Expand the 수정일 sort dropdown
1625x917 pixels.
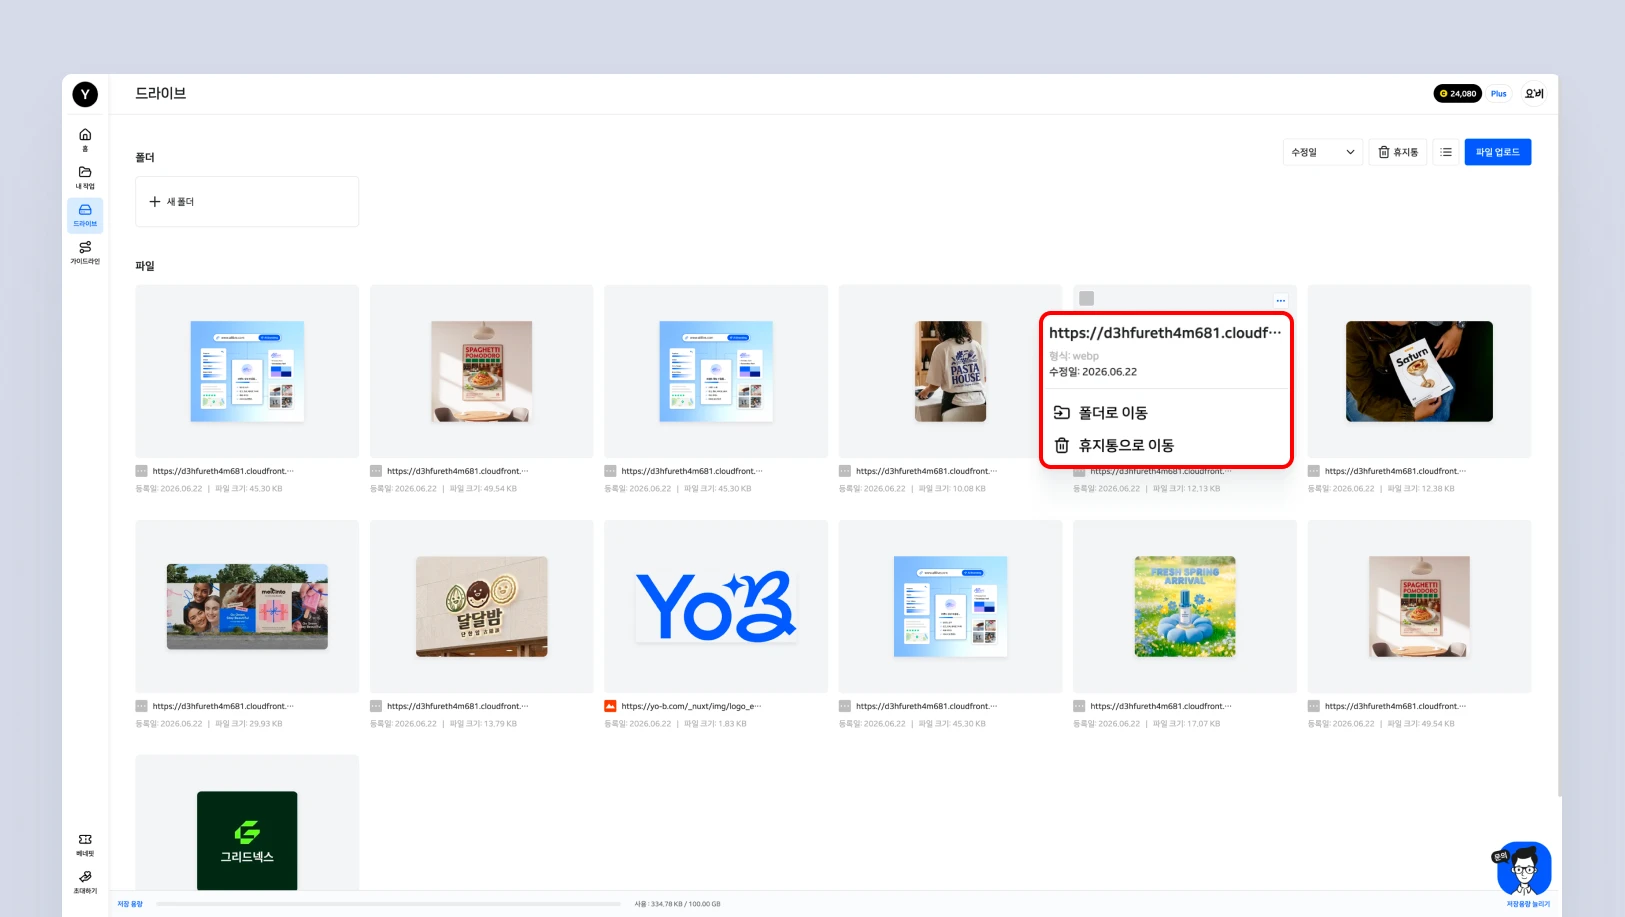click(1323, 152)
